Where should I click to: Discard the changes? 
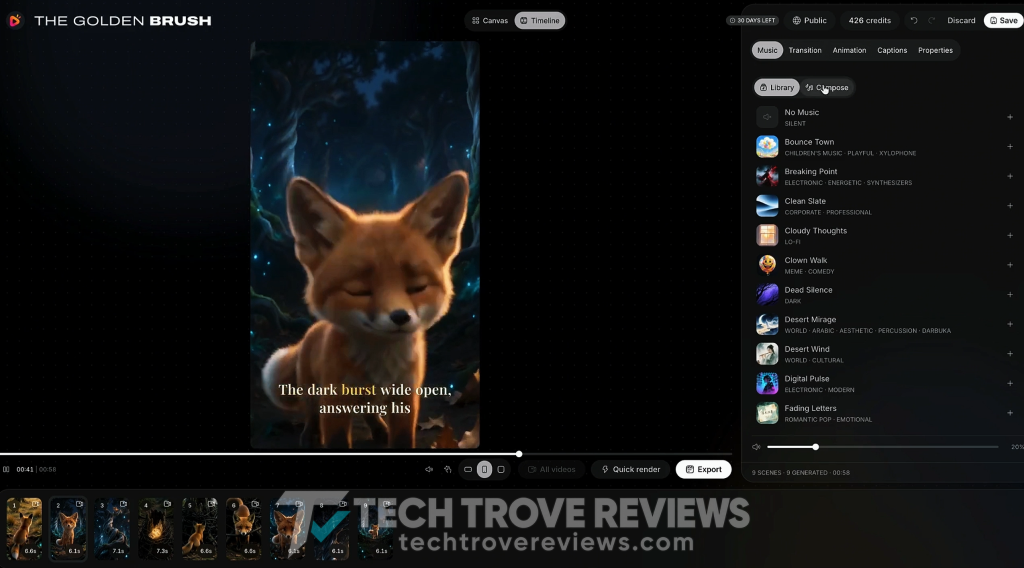pos(961,21)
